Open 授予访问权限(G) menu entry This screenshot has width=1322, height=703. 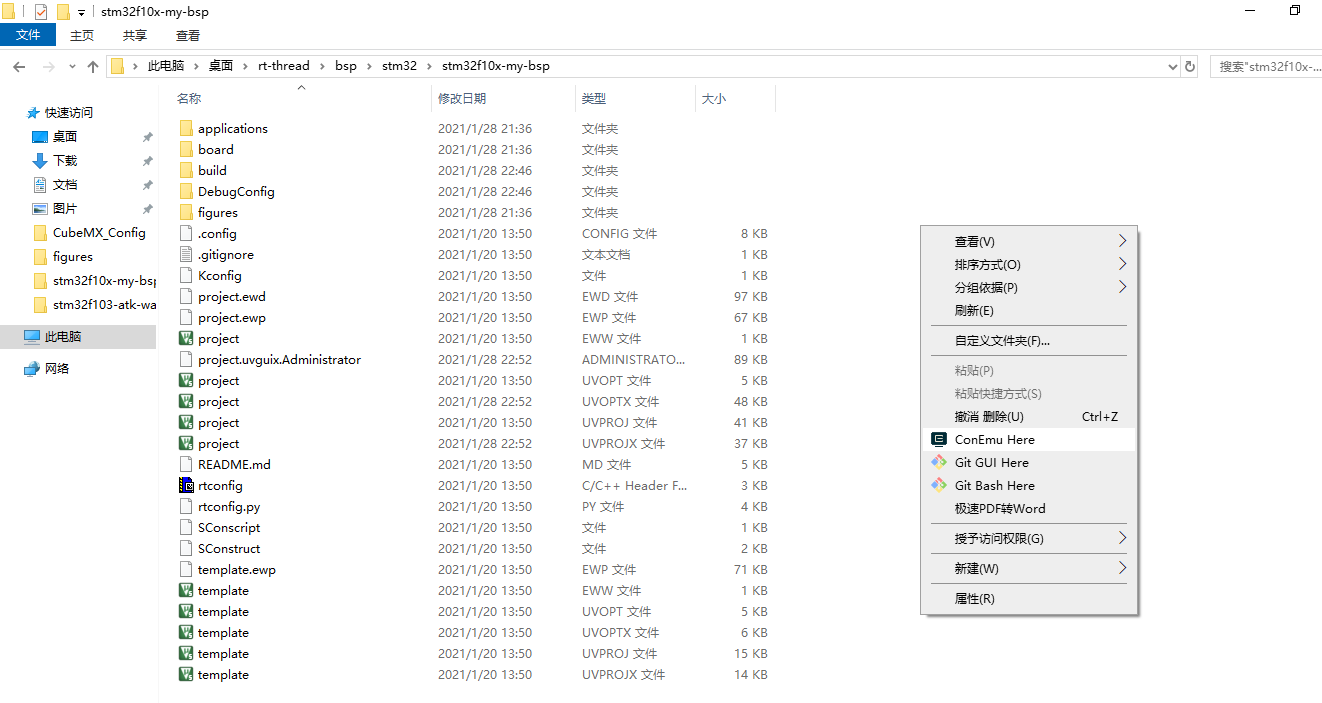(x=1029, y=538)
